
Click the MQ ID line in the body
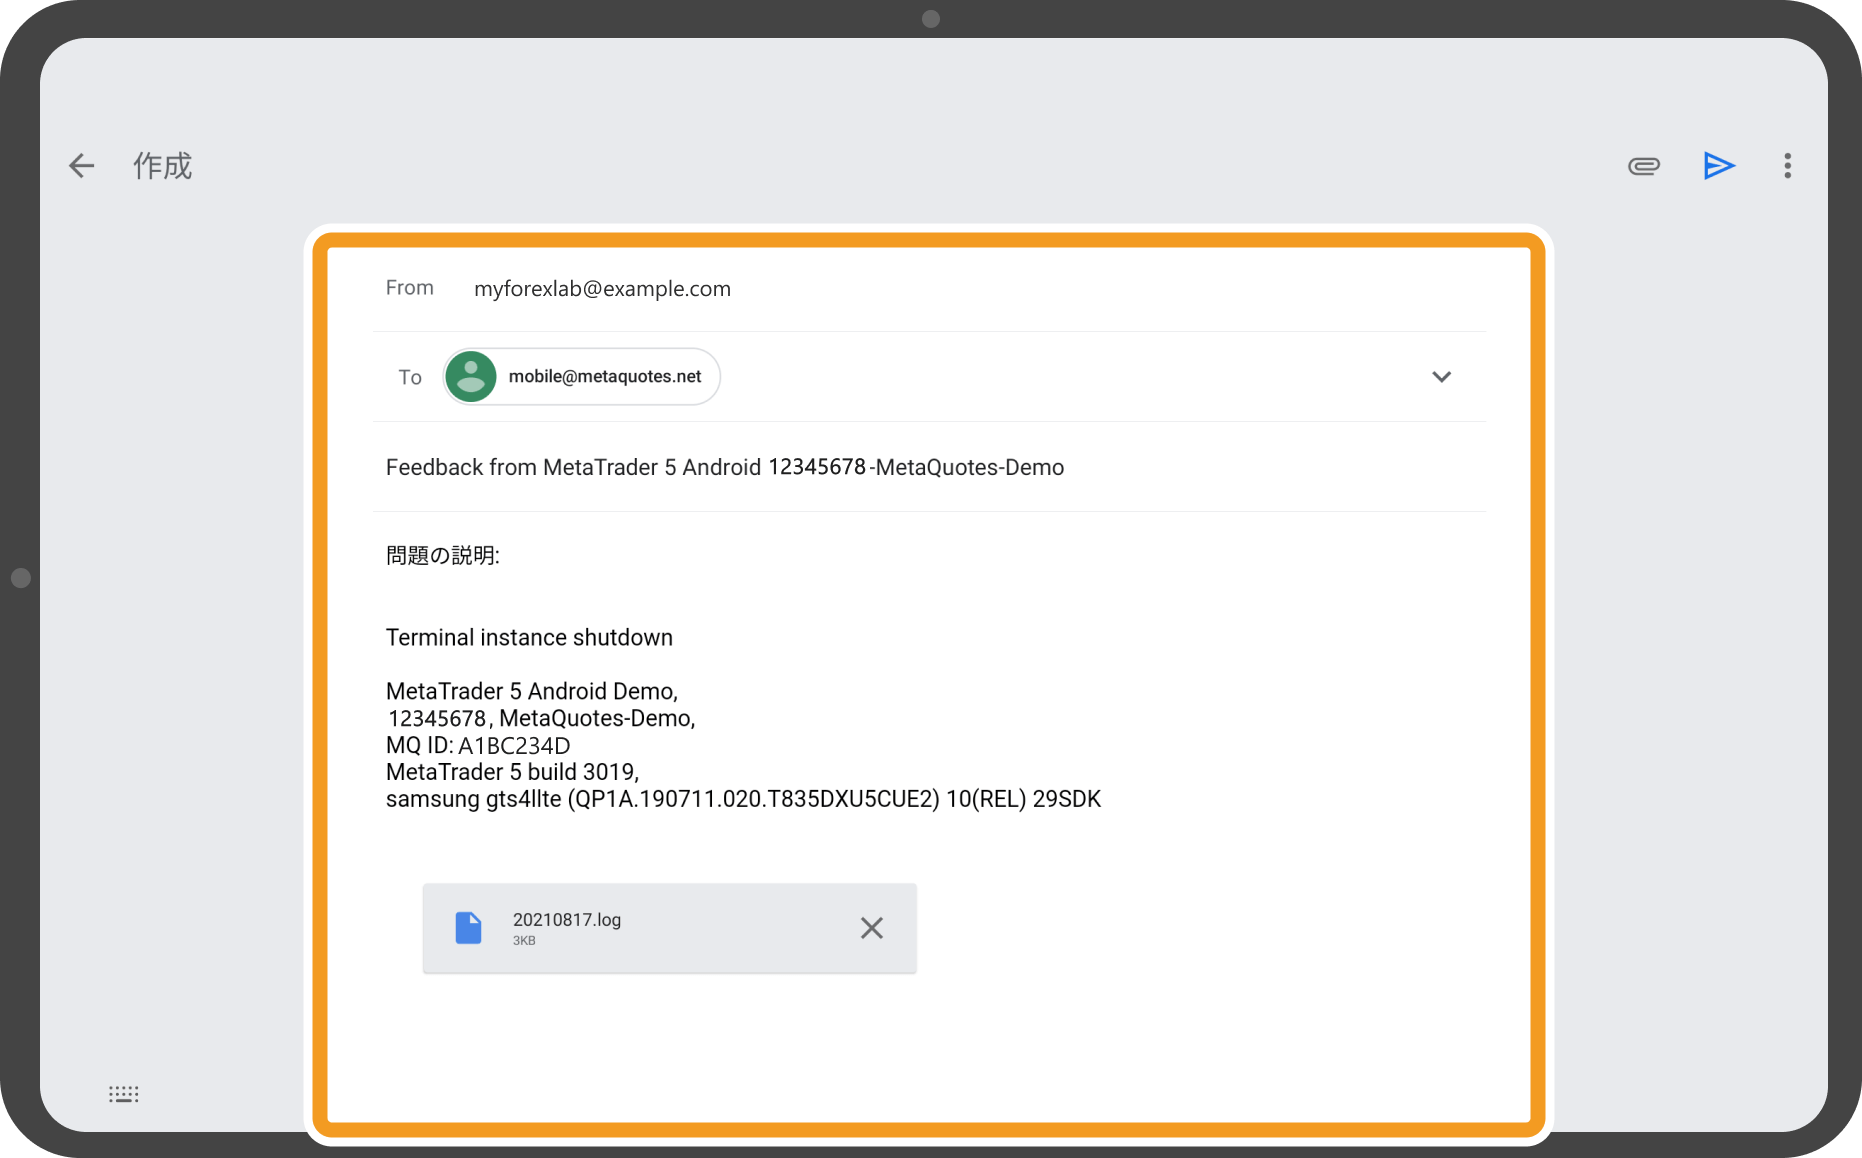(x=478, y=746)
